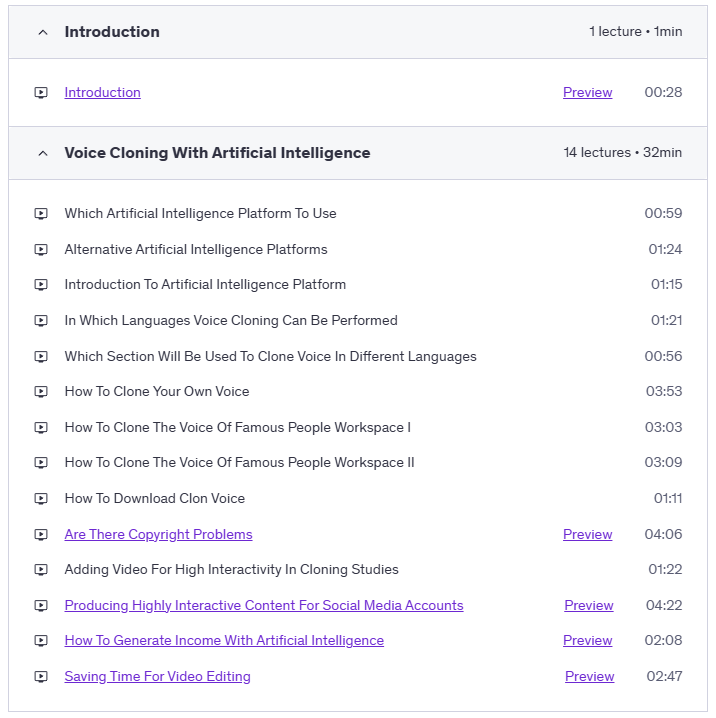
Task: Preview the Introduction lecture
Action: point(587,93)
